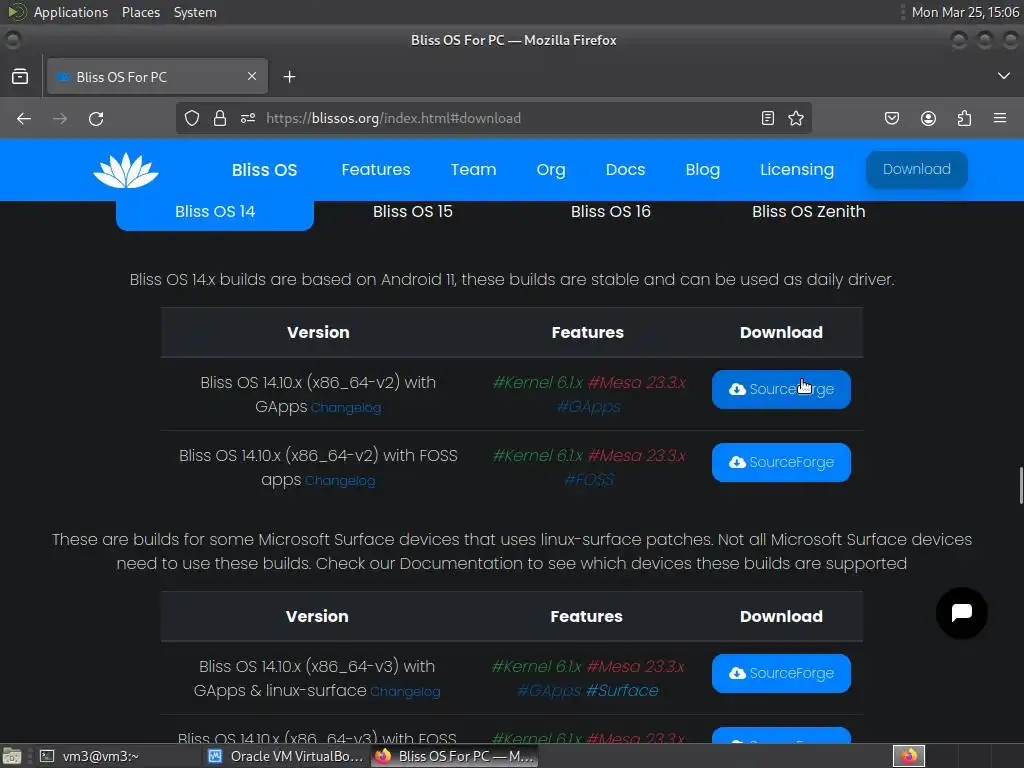The height and width of the screenshot is (768, 1024).
Task: Open the extensions puzzle icon
Action: pos(965,118)
